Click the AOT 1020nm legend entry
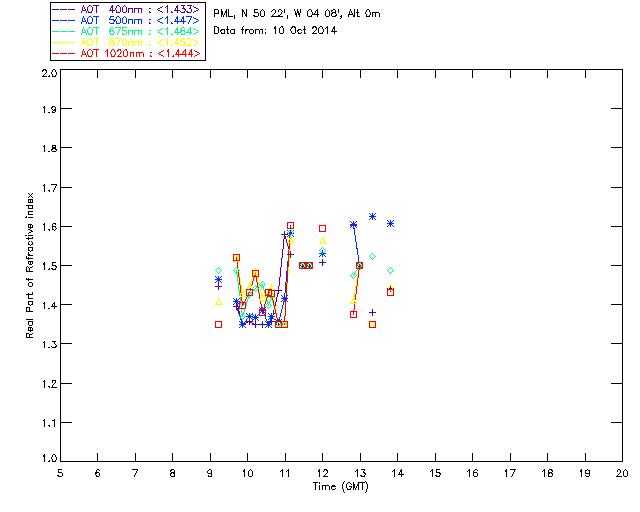 click(x=126, y=53)
